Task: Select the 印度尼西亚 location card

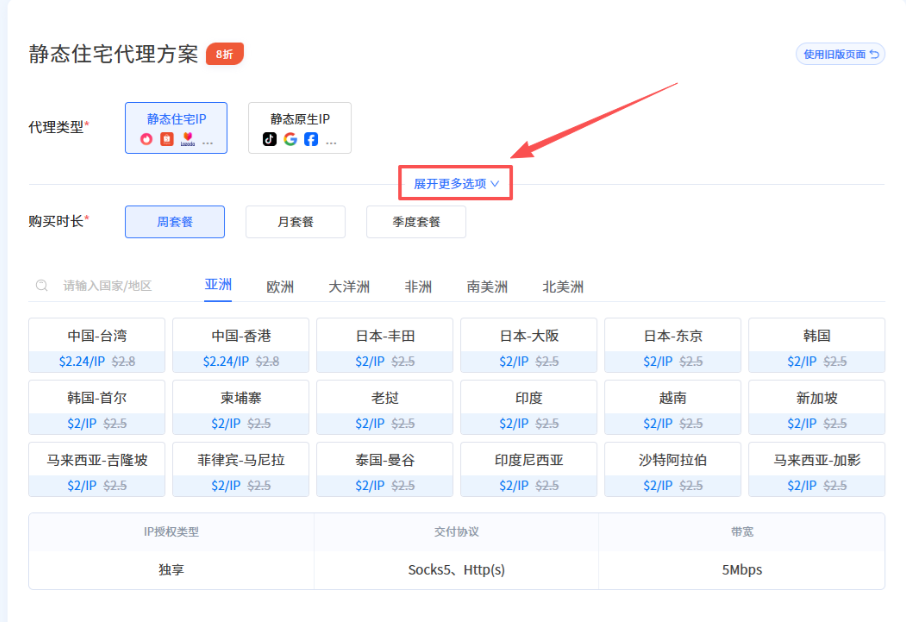Action: (529, 469)
